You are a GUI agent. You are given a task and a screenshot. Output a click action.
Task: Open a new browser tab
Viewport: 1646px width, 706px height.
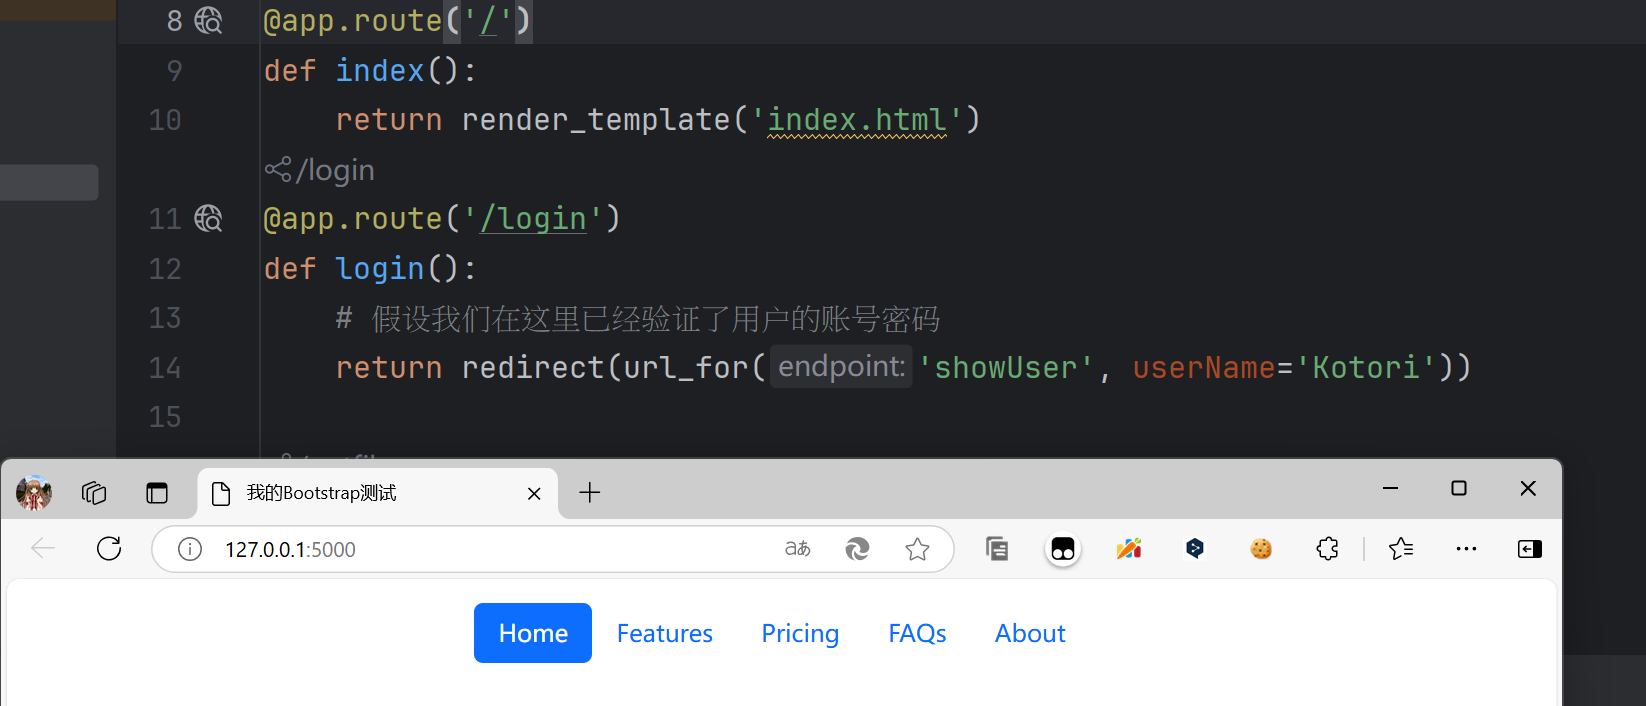pyautogui.click(x=590, y=493)
